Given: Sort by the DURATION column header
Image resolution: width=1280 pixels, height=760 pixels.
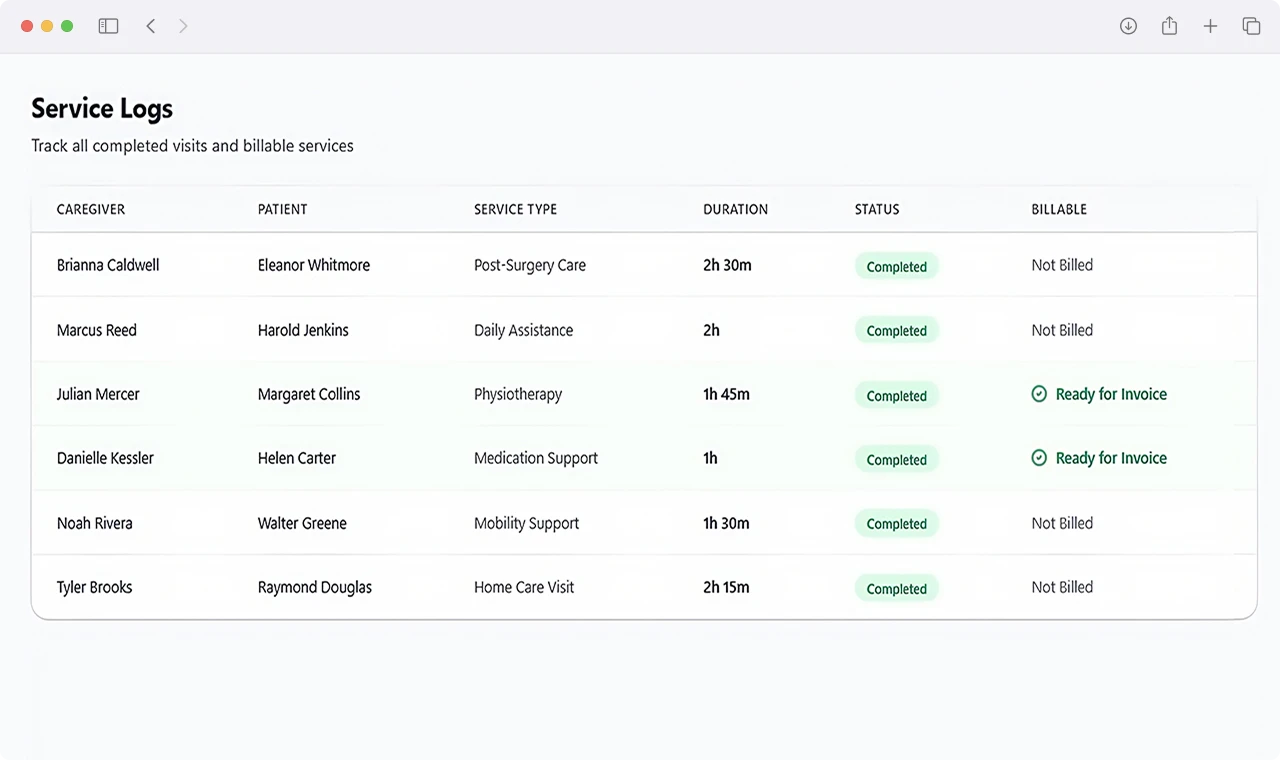Looking at the screenshot, I should 735,209.
